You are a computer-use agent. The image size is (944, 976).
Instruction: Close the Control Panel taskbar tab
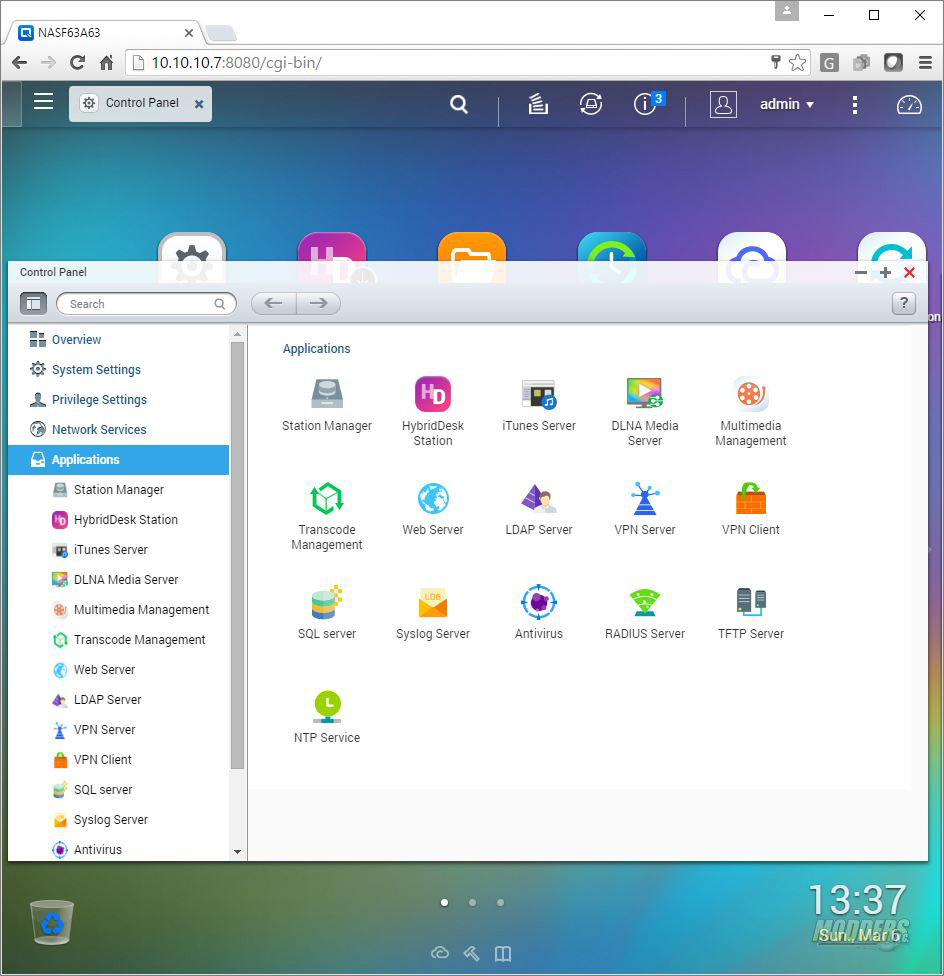click(x=199, y=104)
